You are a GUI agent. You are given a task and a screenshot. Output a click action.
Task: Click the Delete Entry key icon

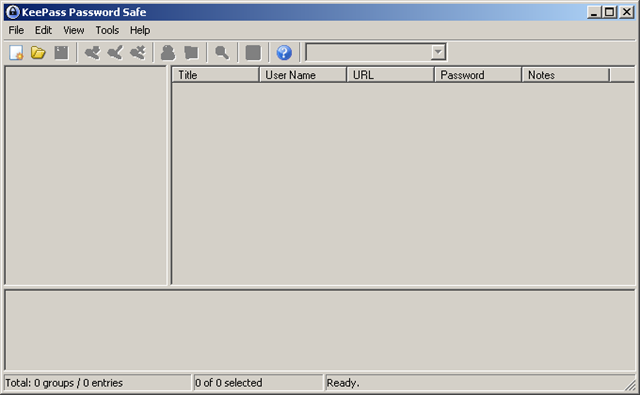click(x=138, y=53)
